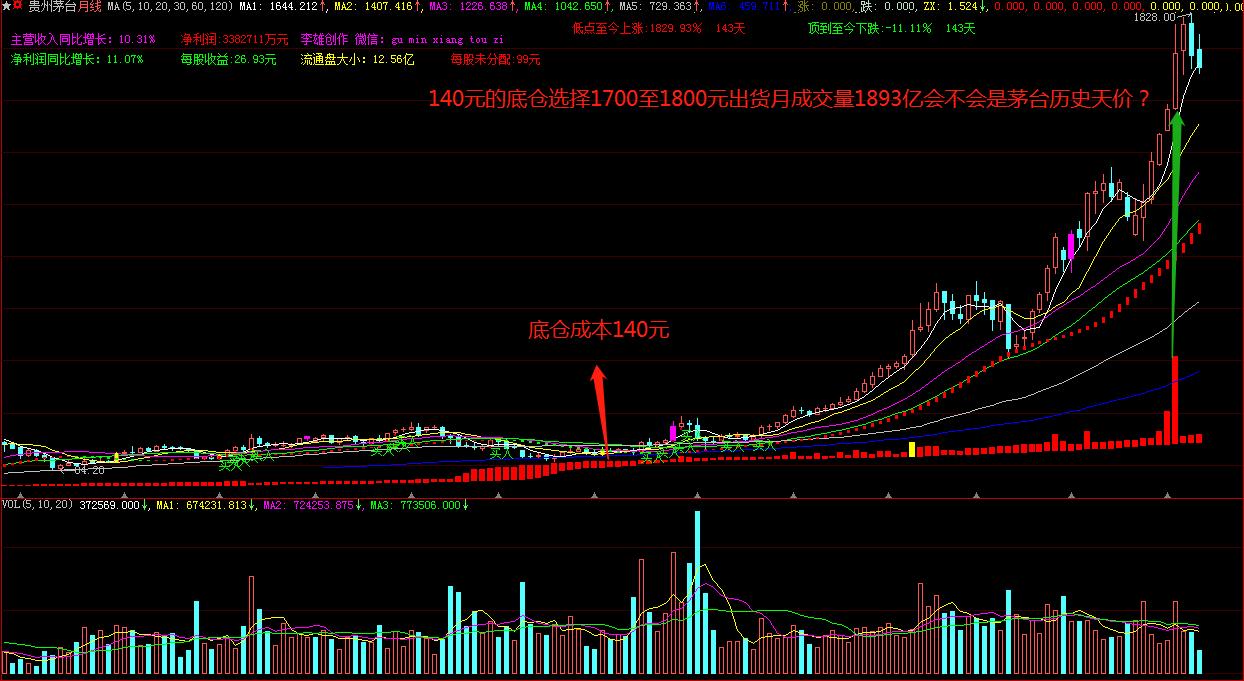Select the MA3: 1226.638 value

click(470, 6)
